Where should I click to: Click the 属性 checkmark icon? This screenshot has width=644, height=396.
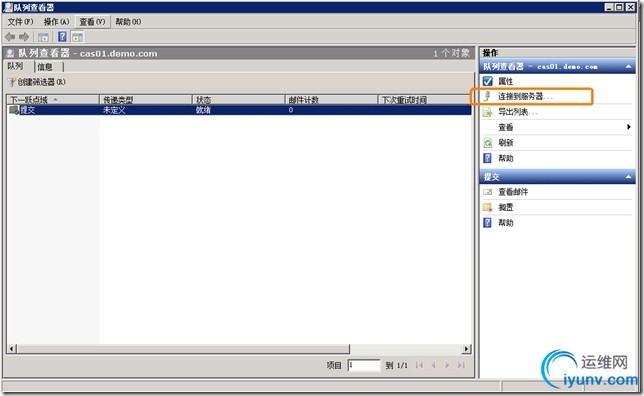click(488, 81)
